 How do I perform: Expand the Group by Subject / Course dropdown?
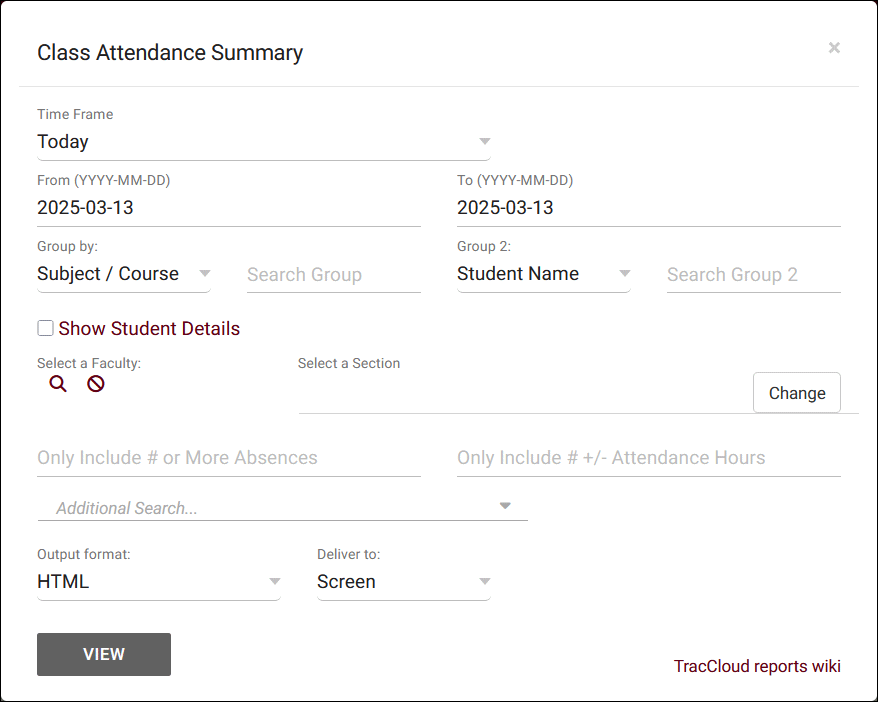click(124, 274)
